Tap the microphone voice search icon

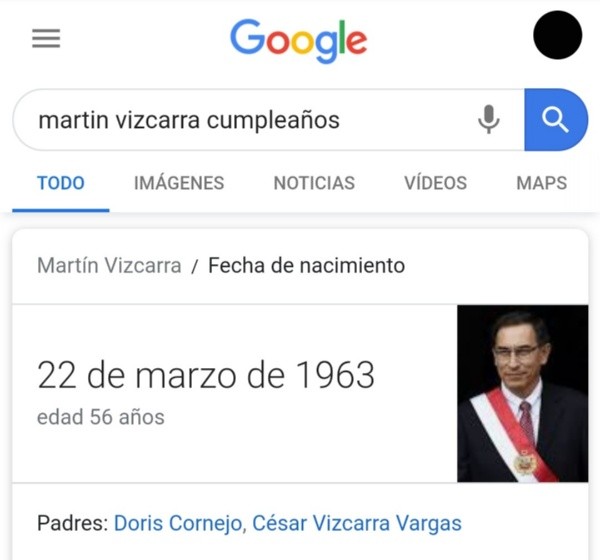click(x=489, y=119)
